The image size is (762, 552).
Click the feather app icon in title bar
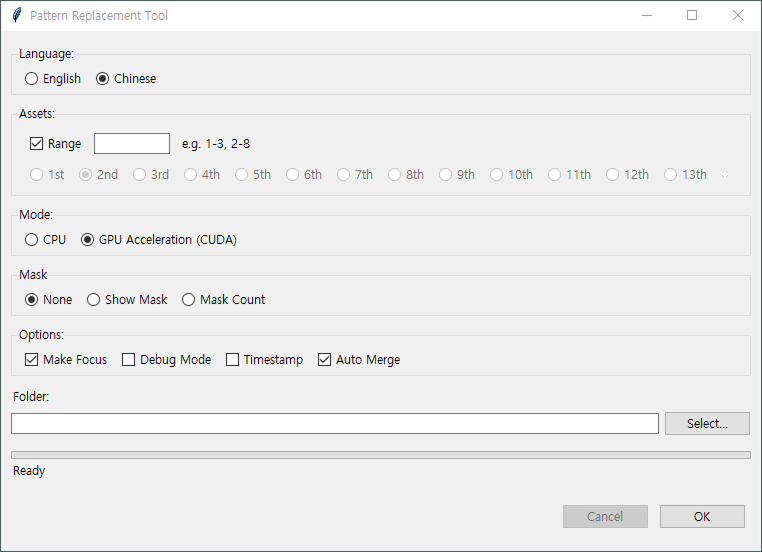coord(16,16)
